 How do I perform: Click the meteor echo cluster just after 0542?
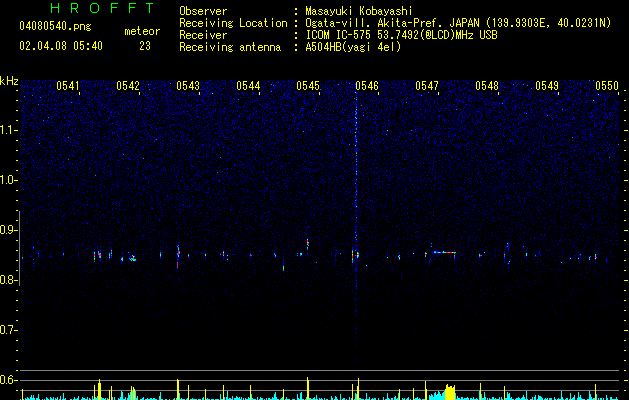click(132, 258)
